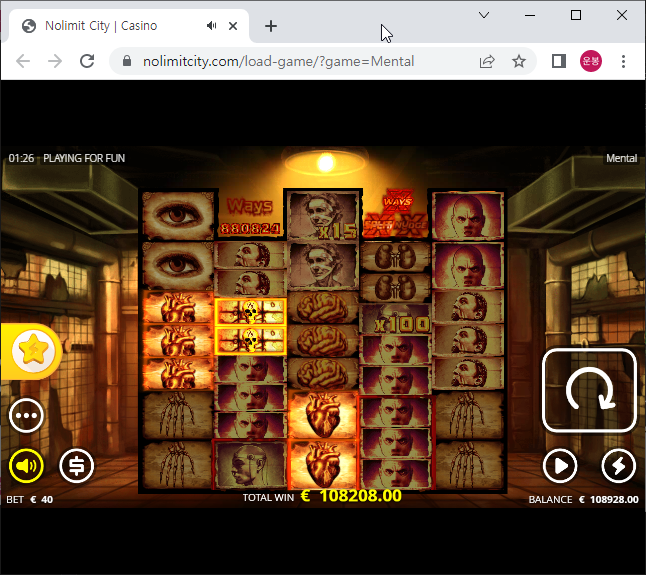The width and height of the screenshot is (646, 575).
Task: Bookmark this page with the star icon
Action: (x=519, y=61)
